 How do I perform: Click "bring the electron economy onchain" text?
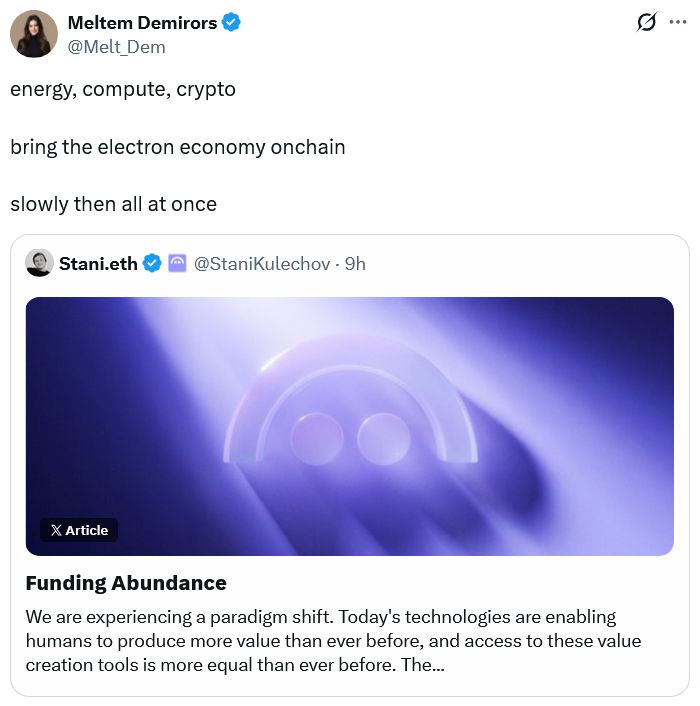point(178,147)
